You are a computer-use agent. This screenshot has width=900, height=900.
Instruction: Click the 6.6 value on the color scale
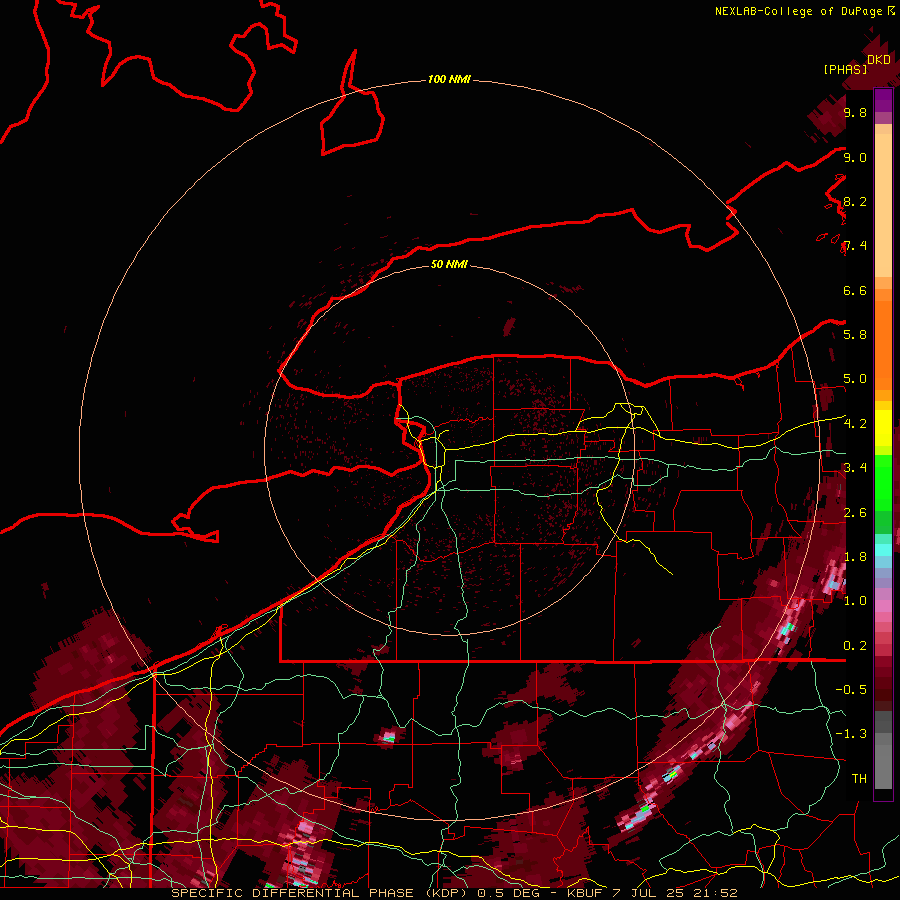pos(855,290)
